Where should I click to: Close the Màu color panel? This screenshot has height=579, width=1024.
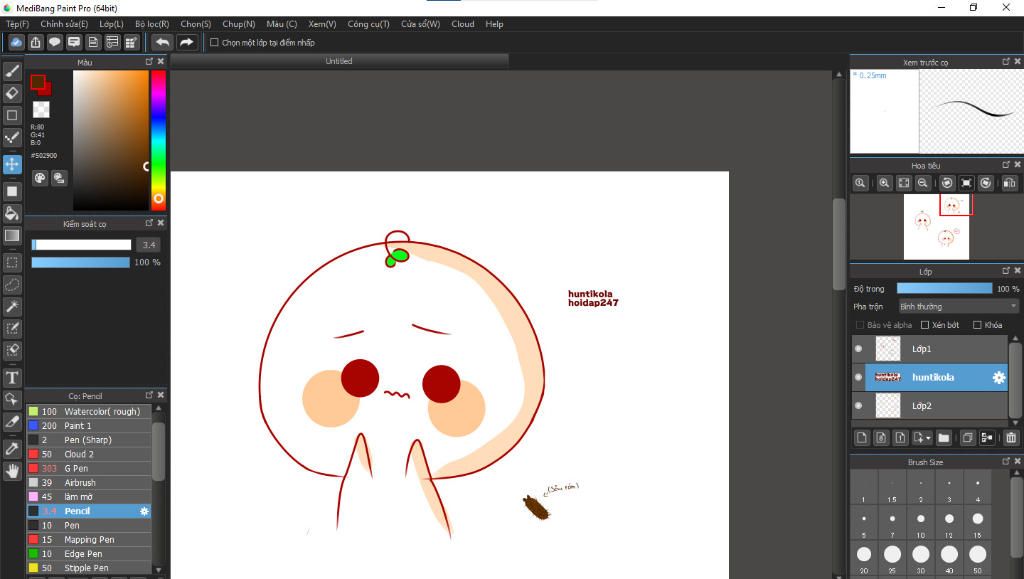(x=161, y=61)
